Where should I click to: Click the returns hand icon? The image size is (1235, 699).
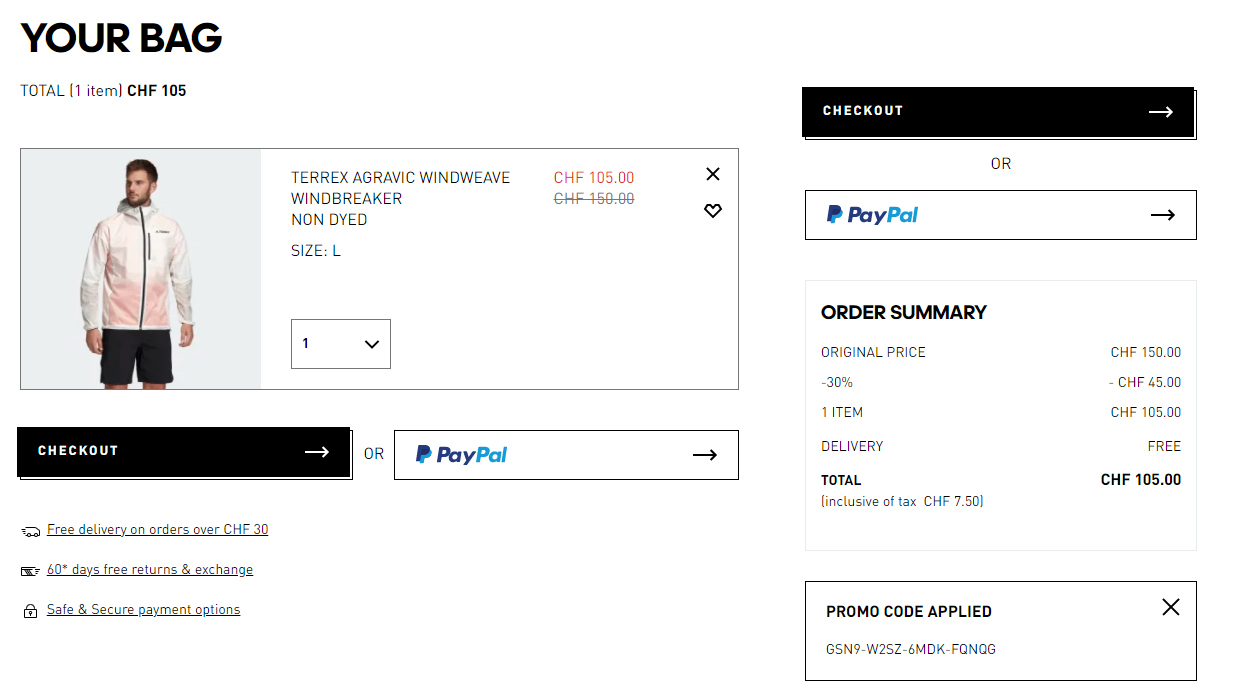point(30,571)
